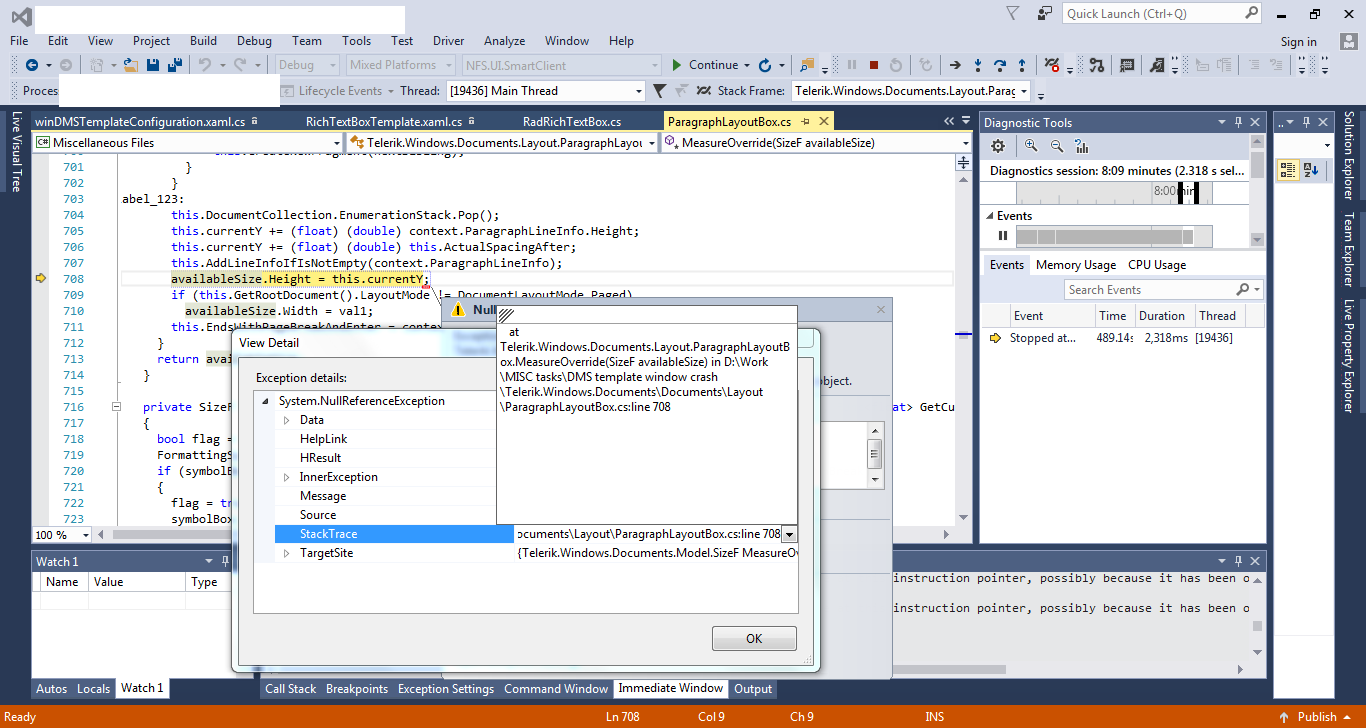1366x728 pixels.
Task: Open the Thread dropdown showing Main Thread
Action: click(x=638, y=91)
